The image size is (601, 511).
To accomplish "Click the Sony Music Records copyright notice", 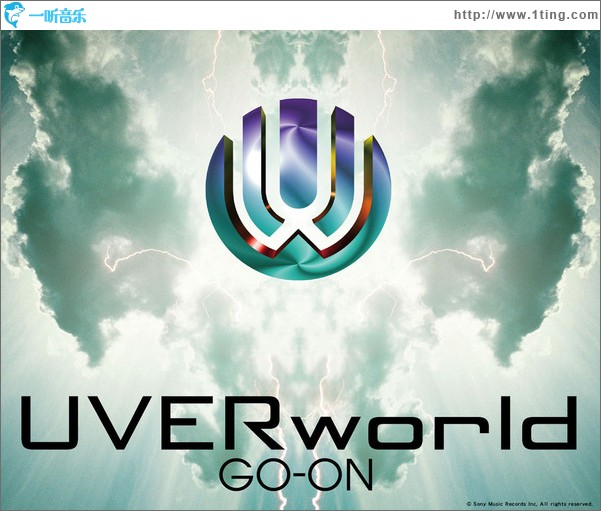I will pos(530,504).
